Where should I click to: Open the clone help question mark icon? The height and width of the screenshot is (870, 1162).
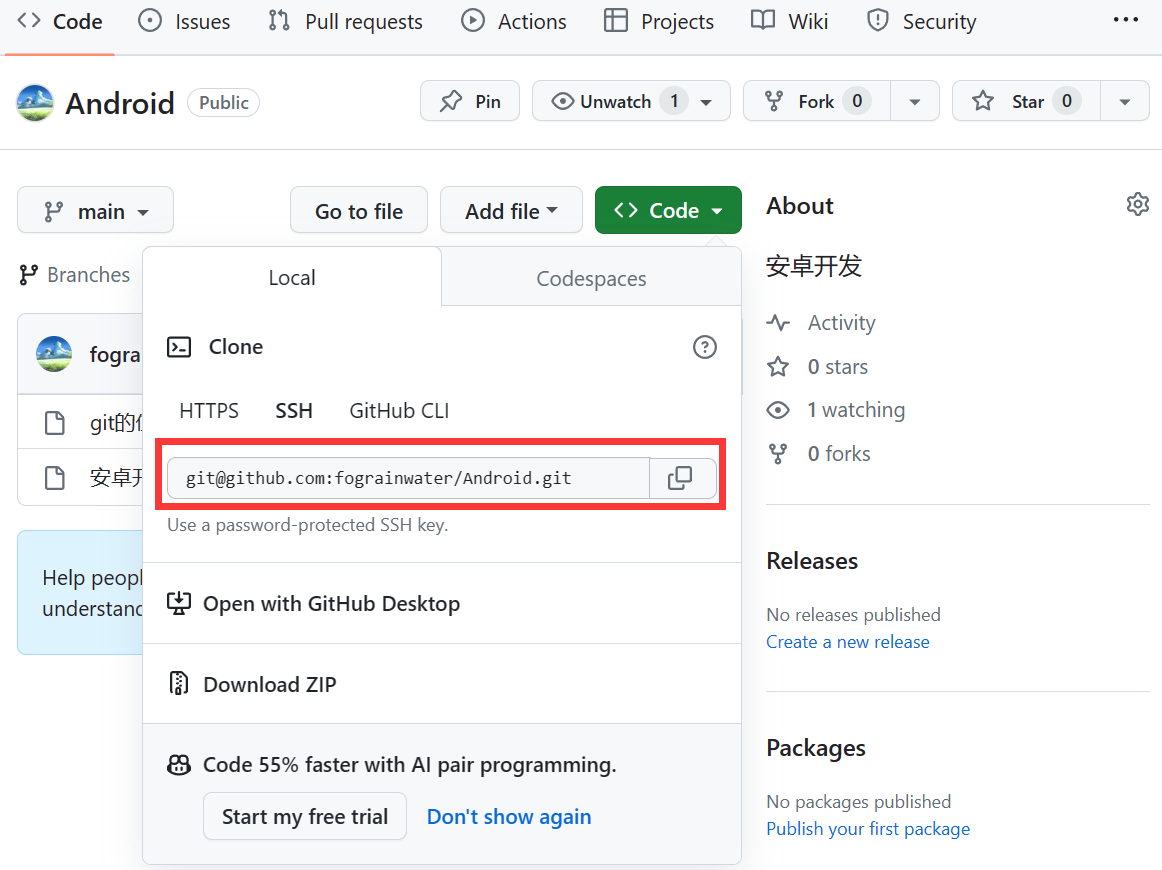click(x=704, y=347)
